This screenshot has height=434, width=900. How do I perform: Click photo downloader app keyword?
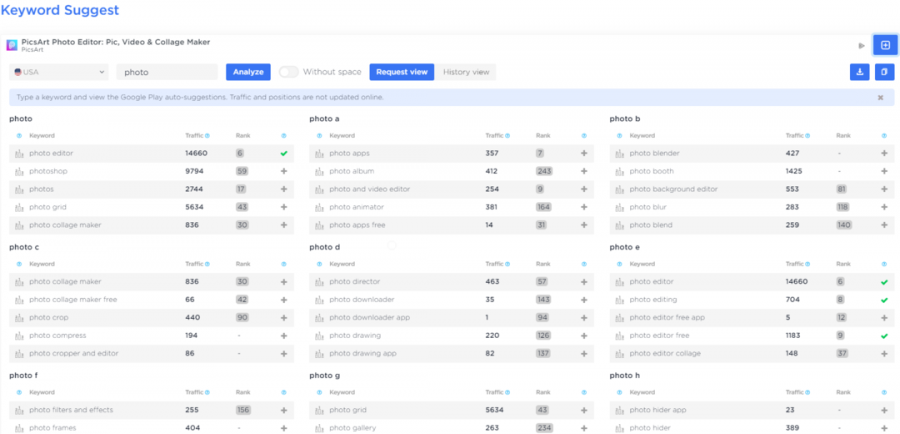369,317
